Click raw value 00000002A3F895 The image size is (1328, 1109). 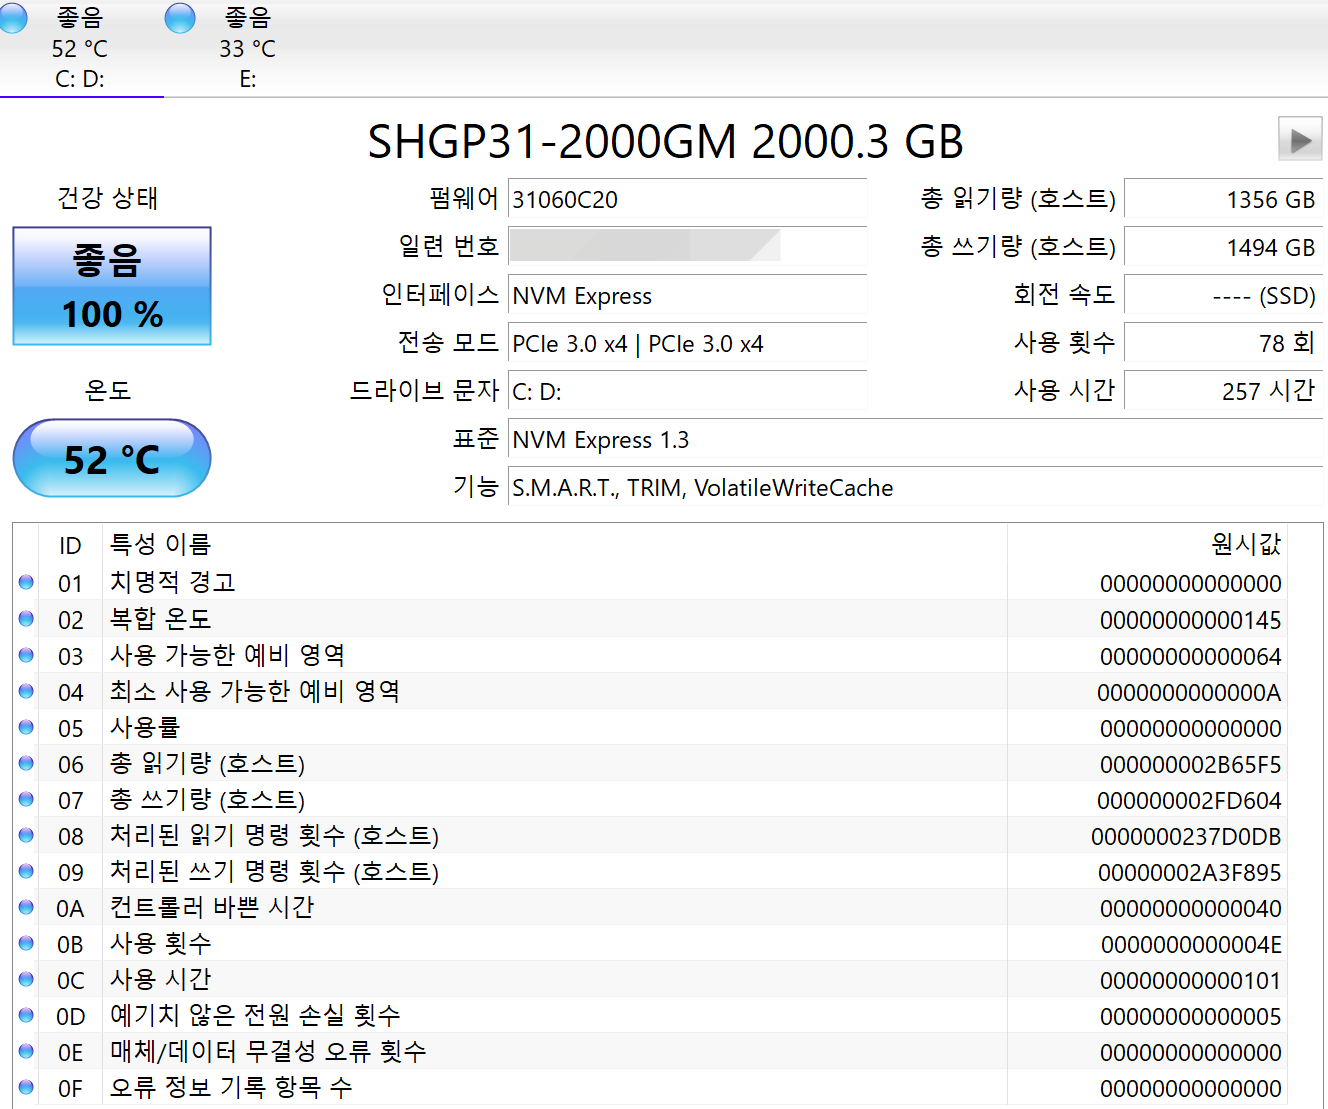point(1190,872)
